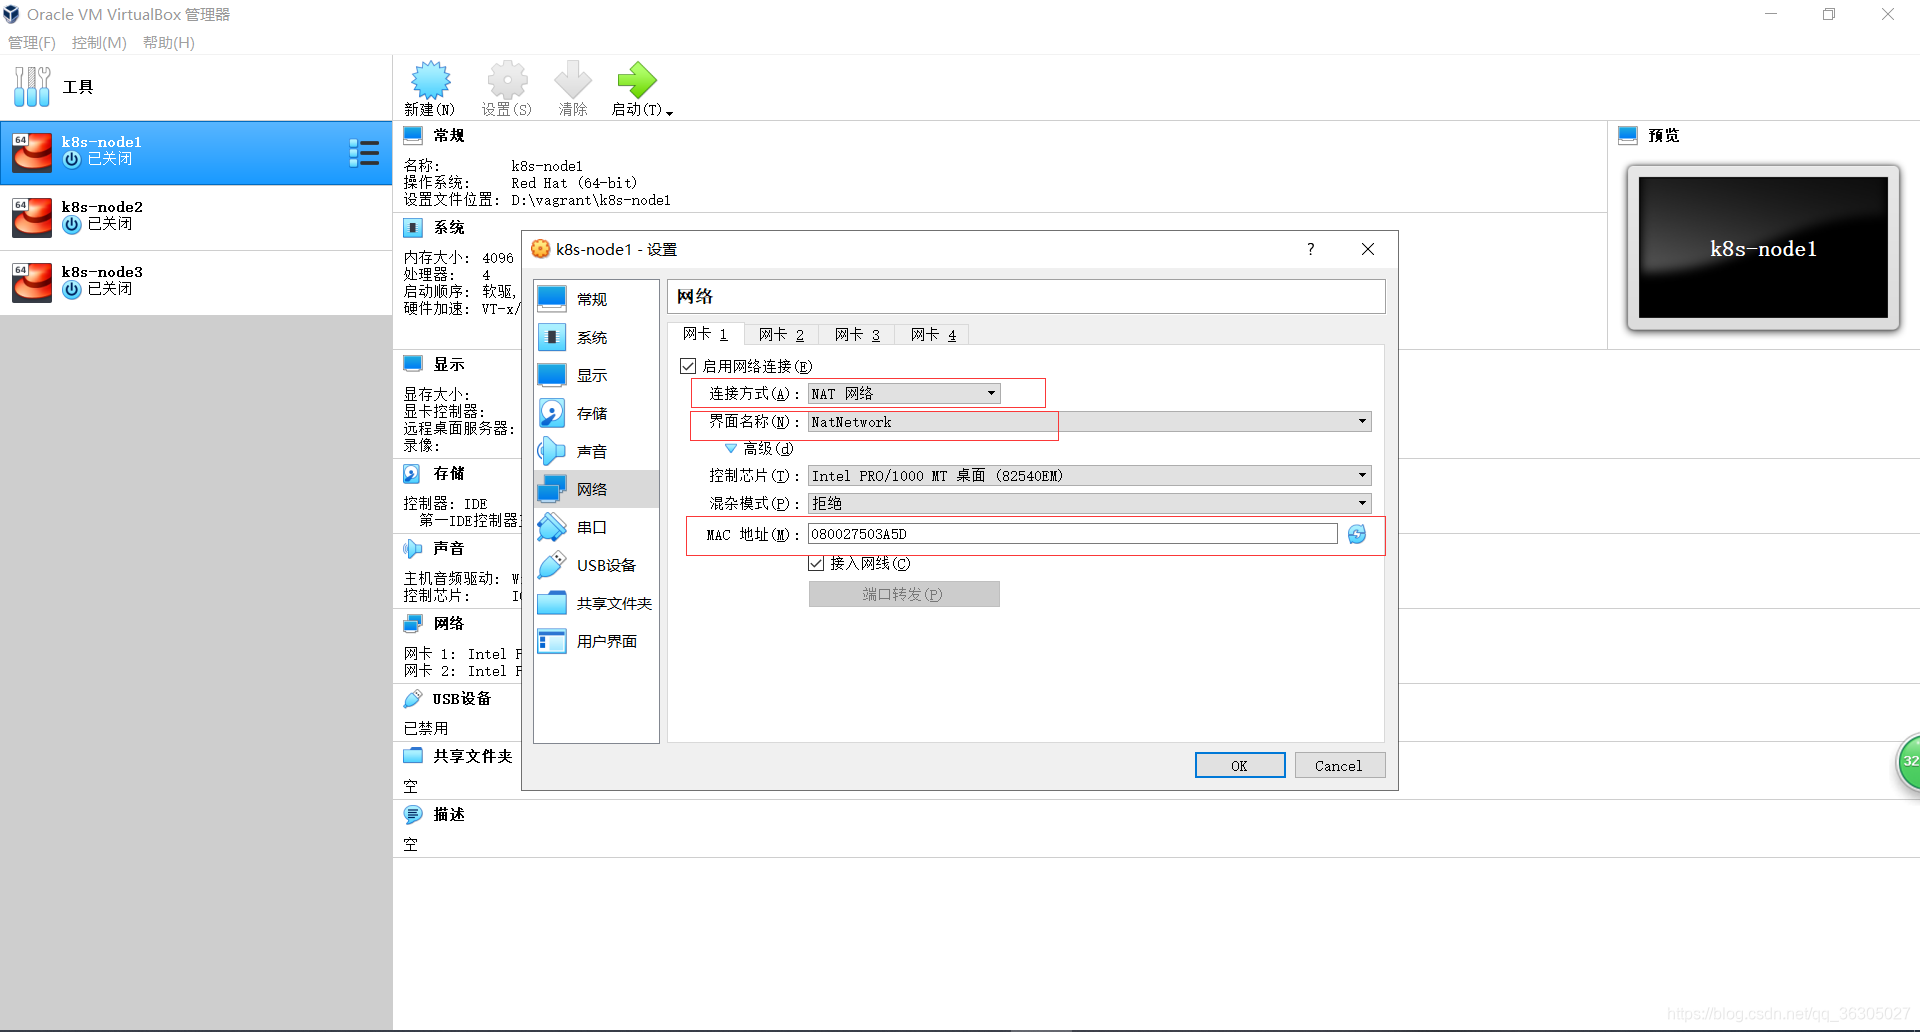
Task: Open General (常规) settings category
Action: tap(596, 299)
